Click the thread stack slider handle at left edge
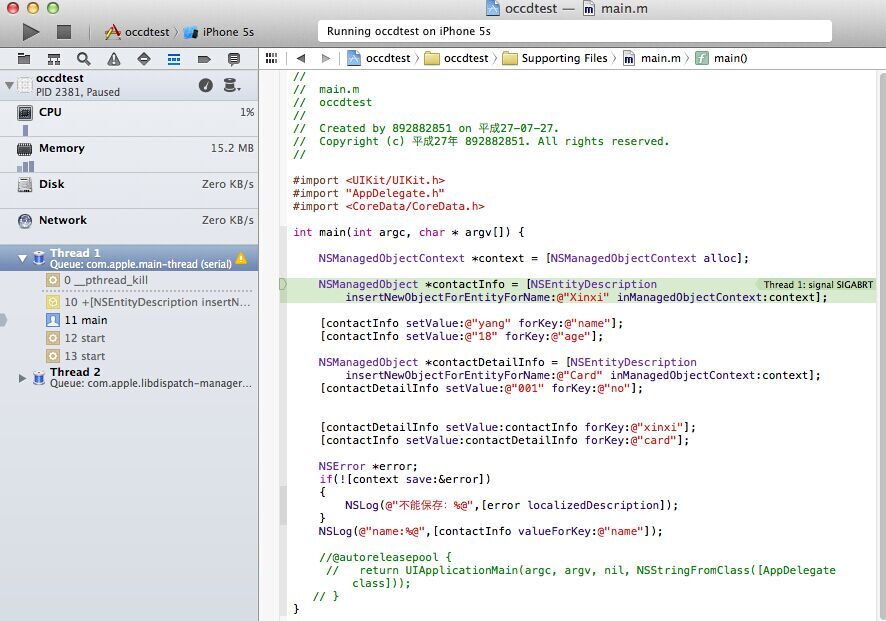The width and height of the screenshot is (886, 621). click(3, 320)
